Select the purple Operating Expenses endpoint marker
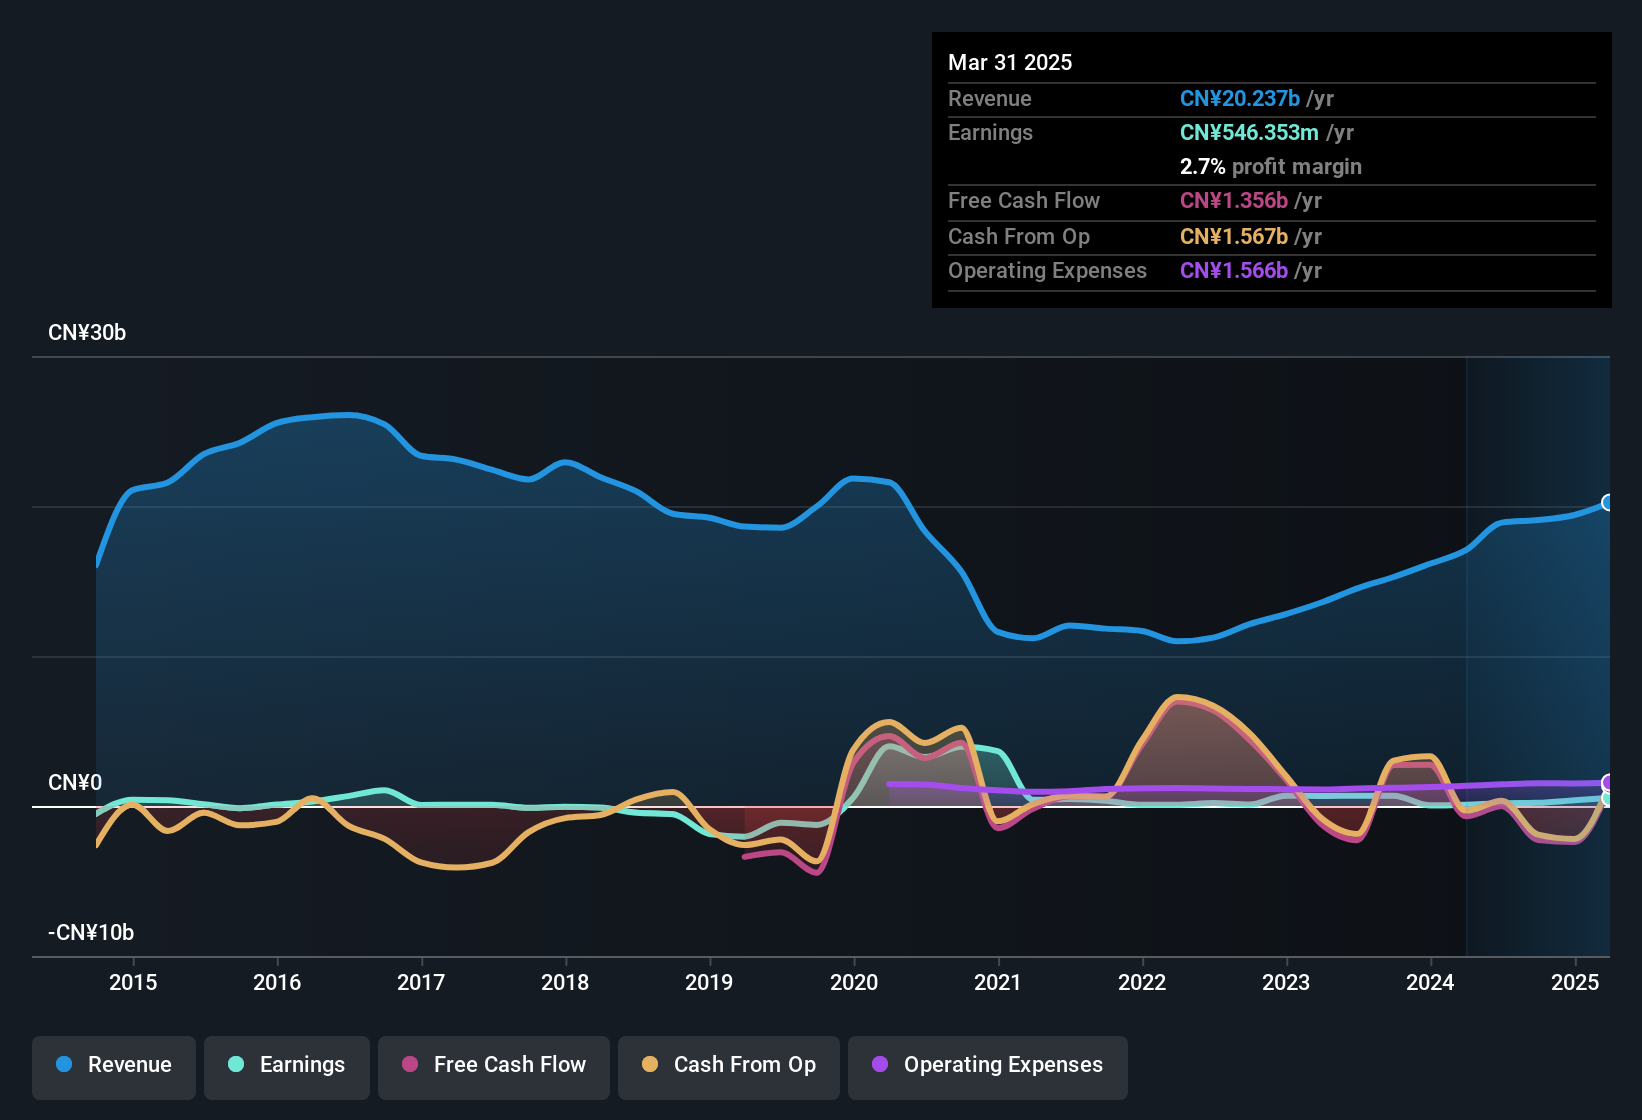 [x=1608, y=783]
